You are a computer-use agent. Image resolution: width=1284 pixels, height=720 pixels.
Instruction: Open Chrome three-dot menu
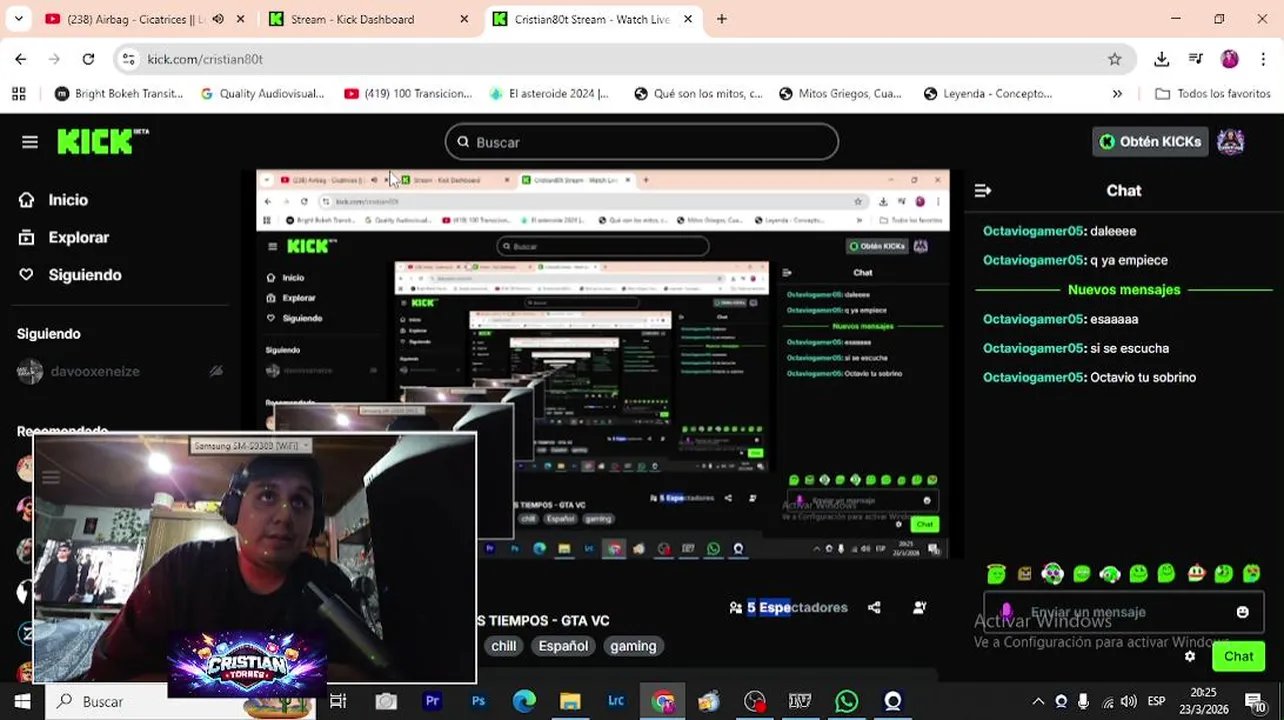(x=1263, y=59)
